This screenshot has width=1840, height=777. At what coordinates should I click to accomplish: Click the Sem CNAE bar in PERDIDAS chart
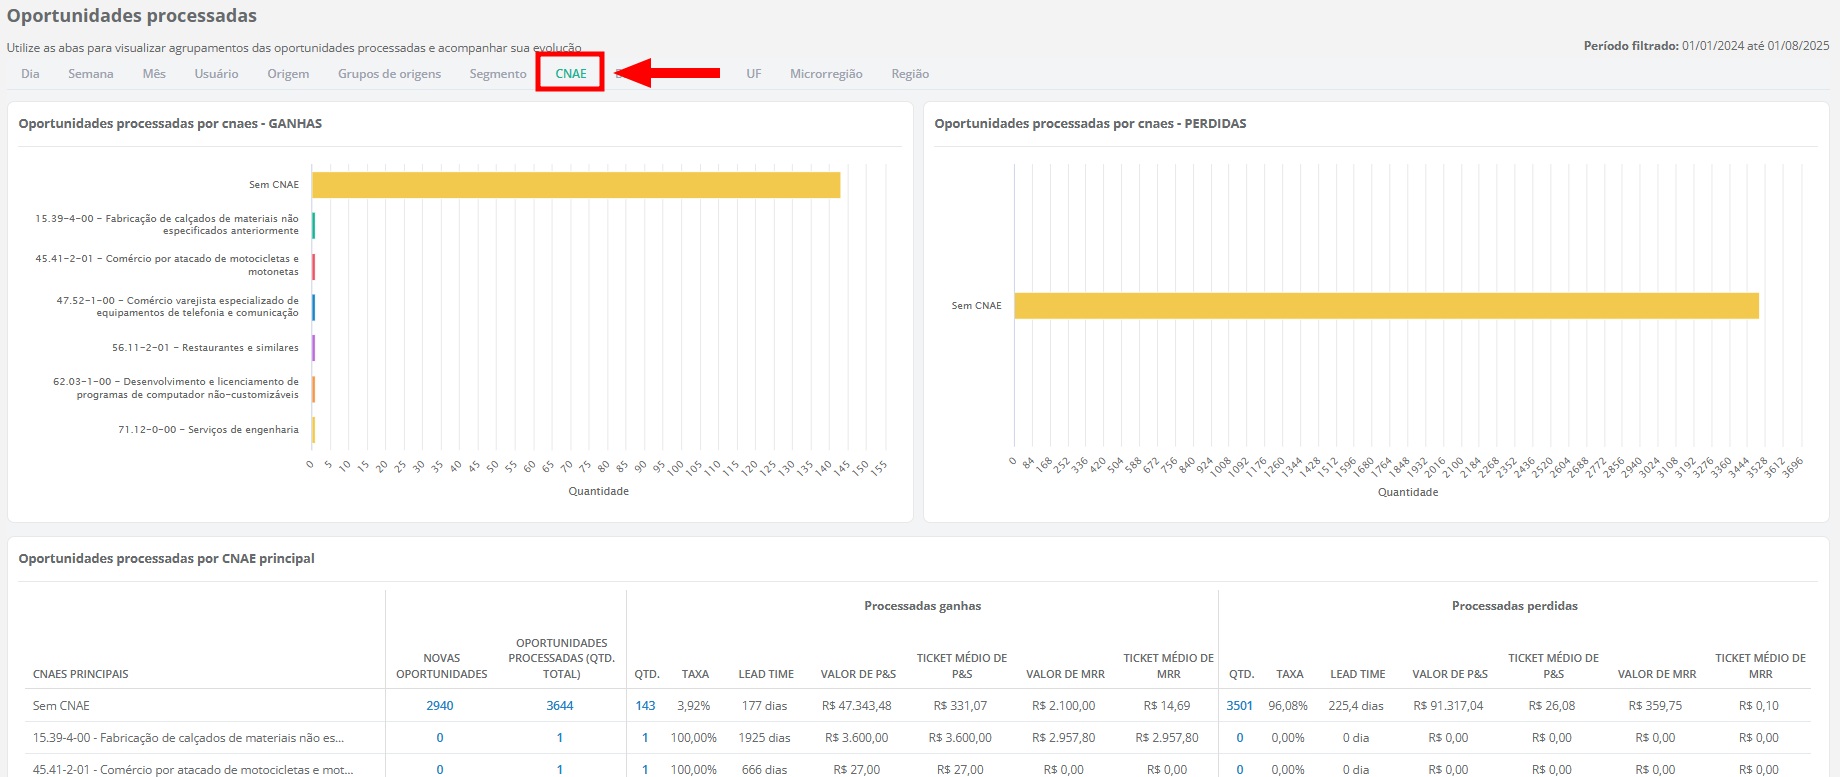1385,306
